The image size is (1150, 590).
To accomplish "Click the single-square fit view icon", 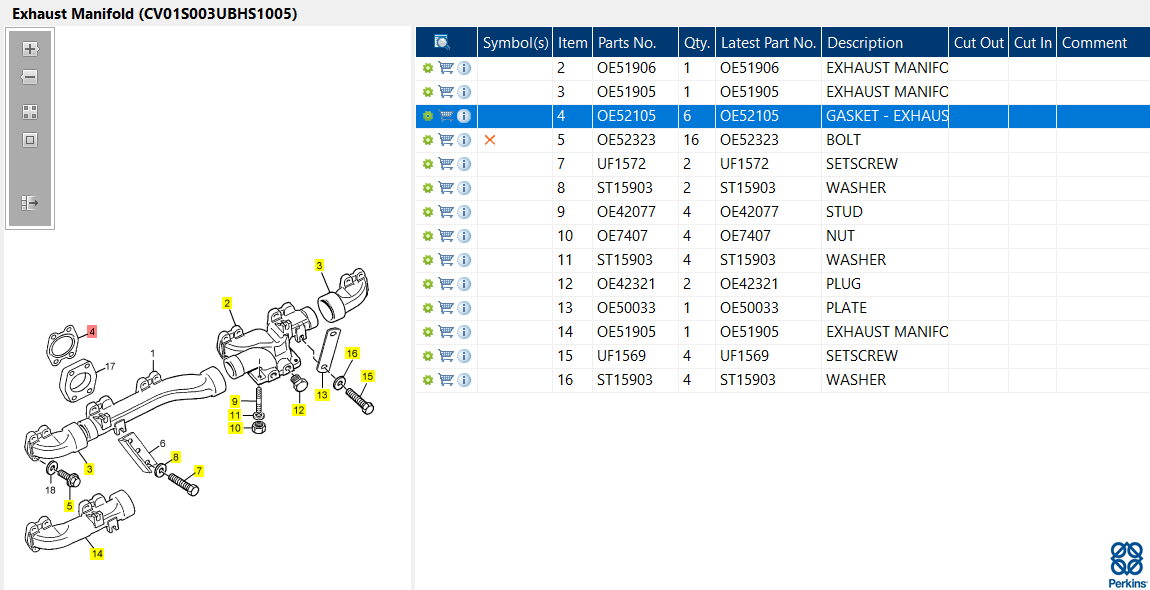I will pos(29,139).
